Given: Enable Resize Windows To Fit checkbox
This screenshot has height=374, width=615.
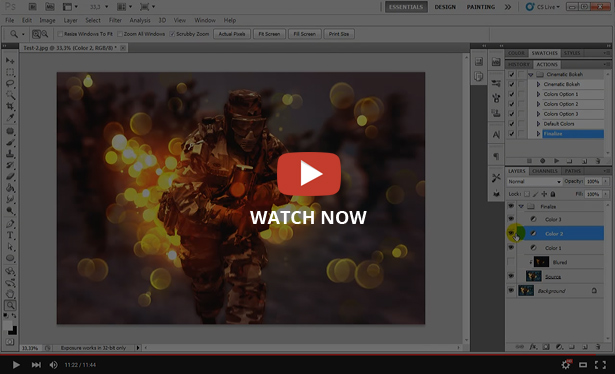Looking at the screenshot, I should click(x=60, y=34).
